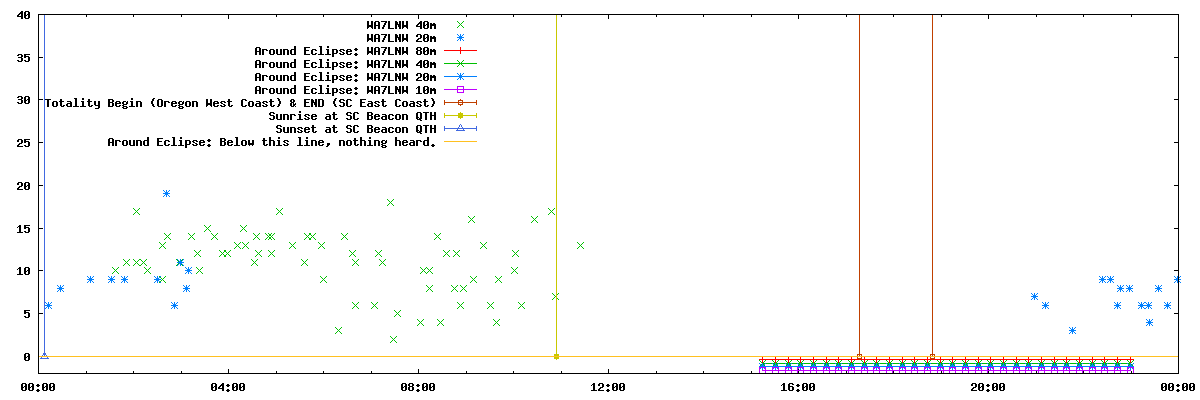
Task: Click the purple square line sample for Around Eclipse 10m
Action: (460, 89)
